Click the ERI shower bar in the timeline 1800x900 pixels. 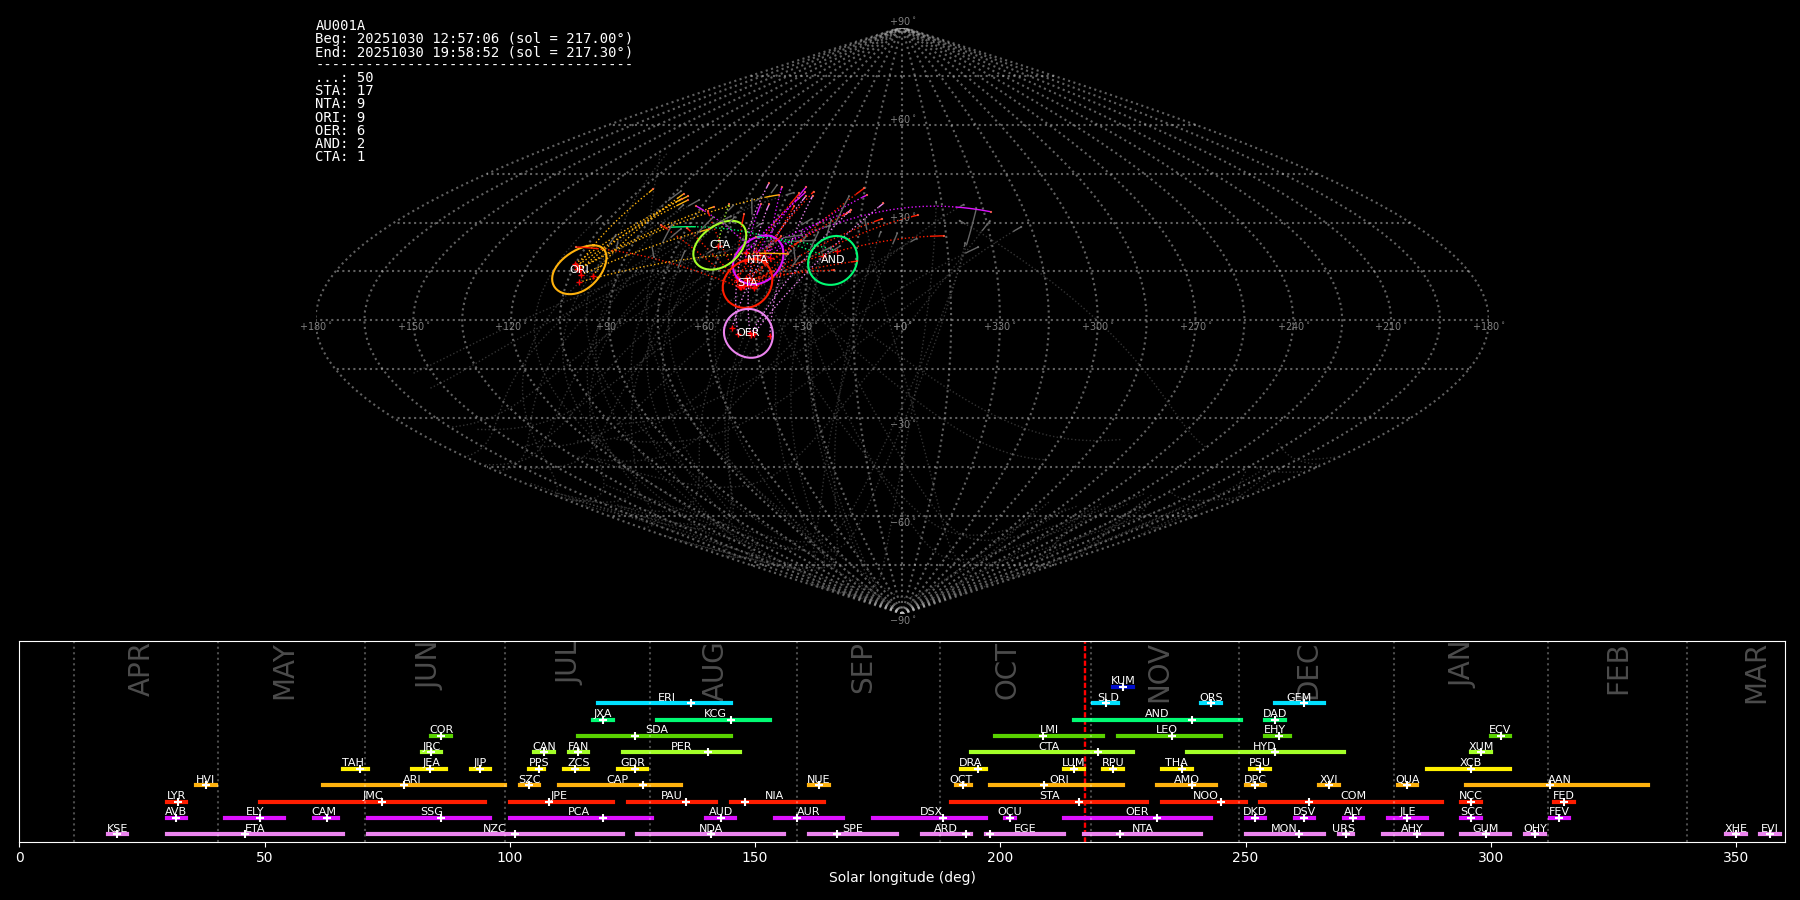[664, 703]
